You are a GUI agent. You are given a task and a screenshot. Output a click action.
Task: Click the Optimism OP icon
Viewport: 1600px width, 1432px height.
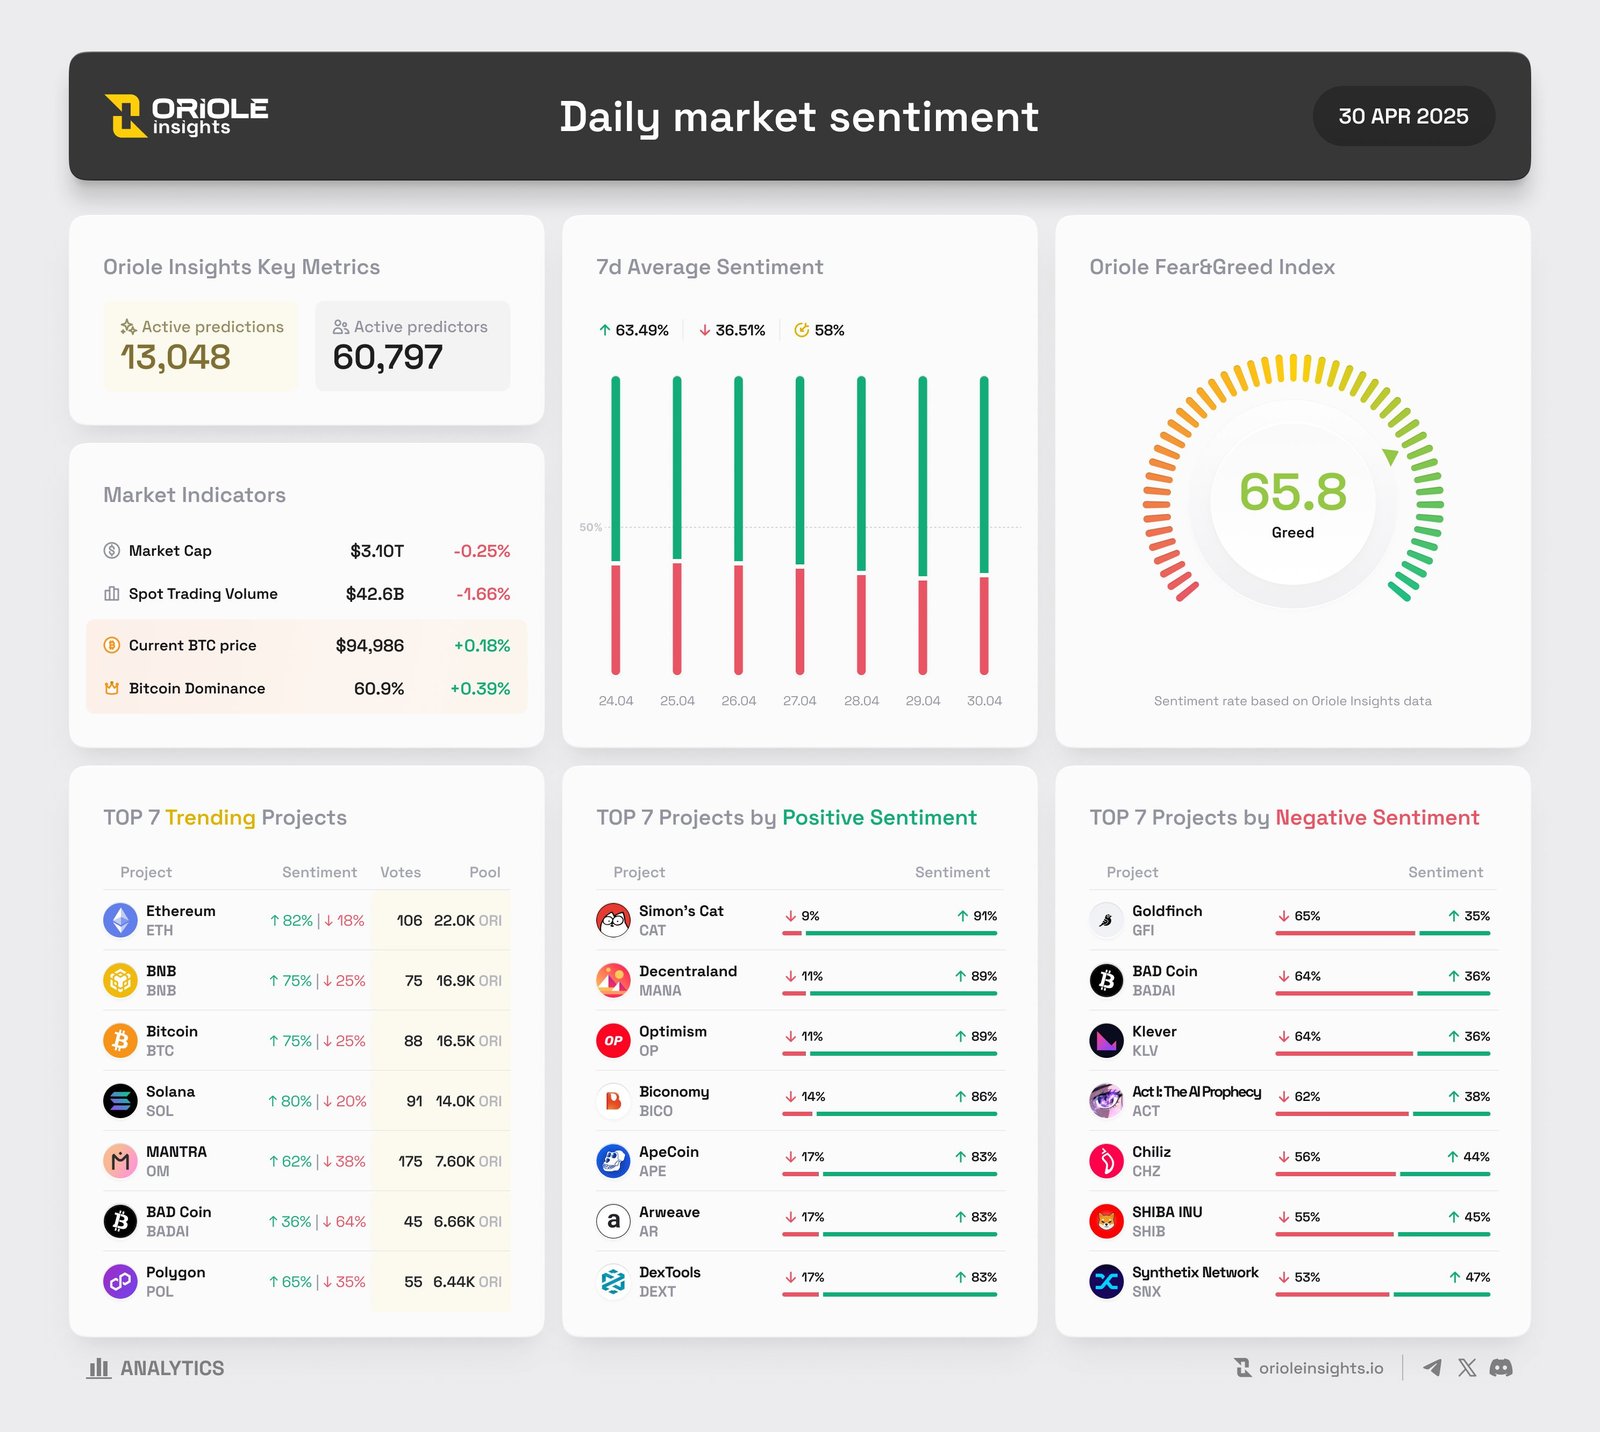click(x=613, y=1040)
